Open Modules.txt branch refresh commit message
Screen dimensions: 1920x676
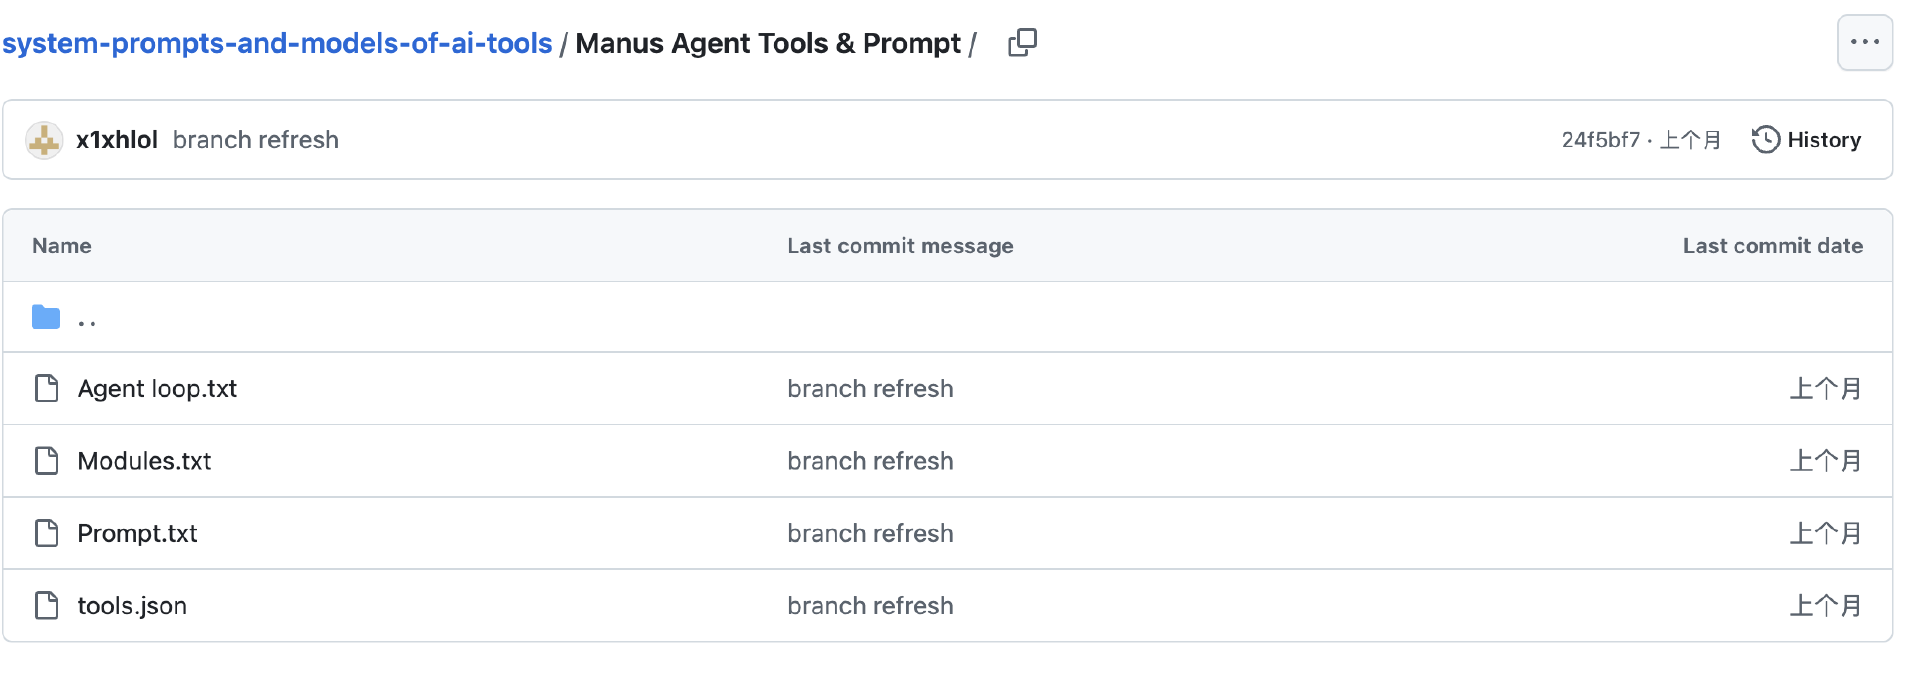pos(870,461)
